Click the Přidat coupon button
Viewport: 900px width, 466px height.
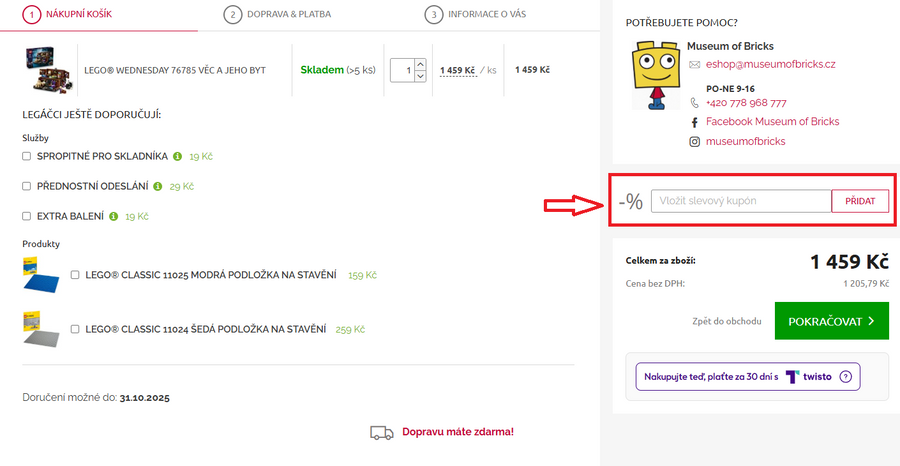860,201
